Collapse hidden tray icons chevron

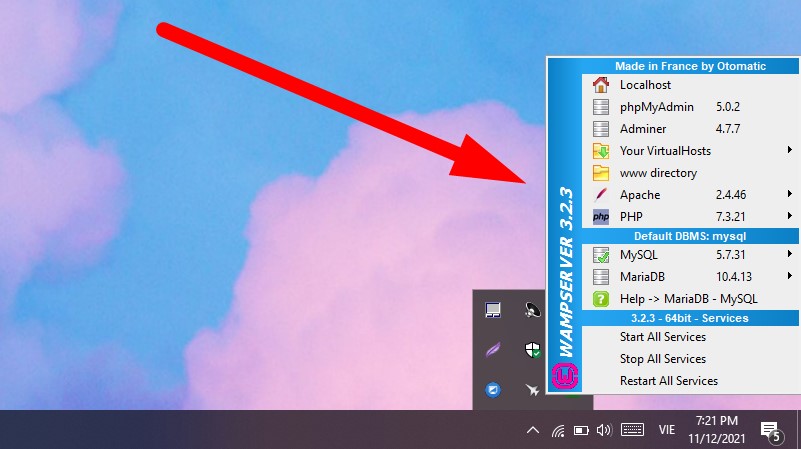coord(533,430)
